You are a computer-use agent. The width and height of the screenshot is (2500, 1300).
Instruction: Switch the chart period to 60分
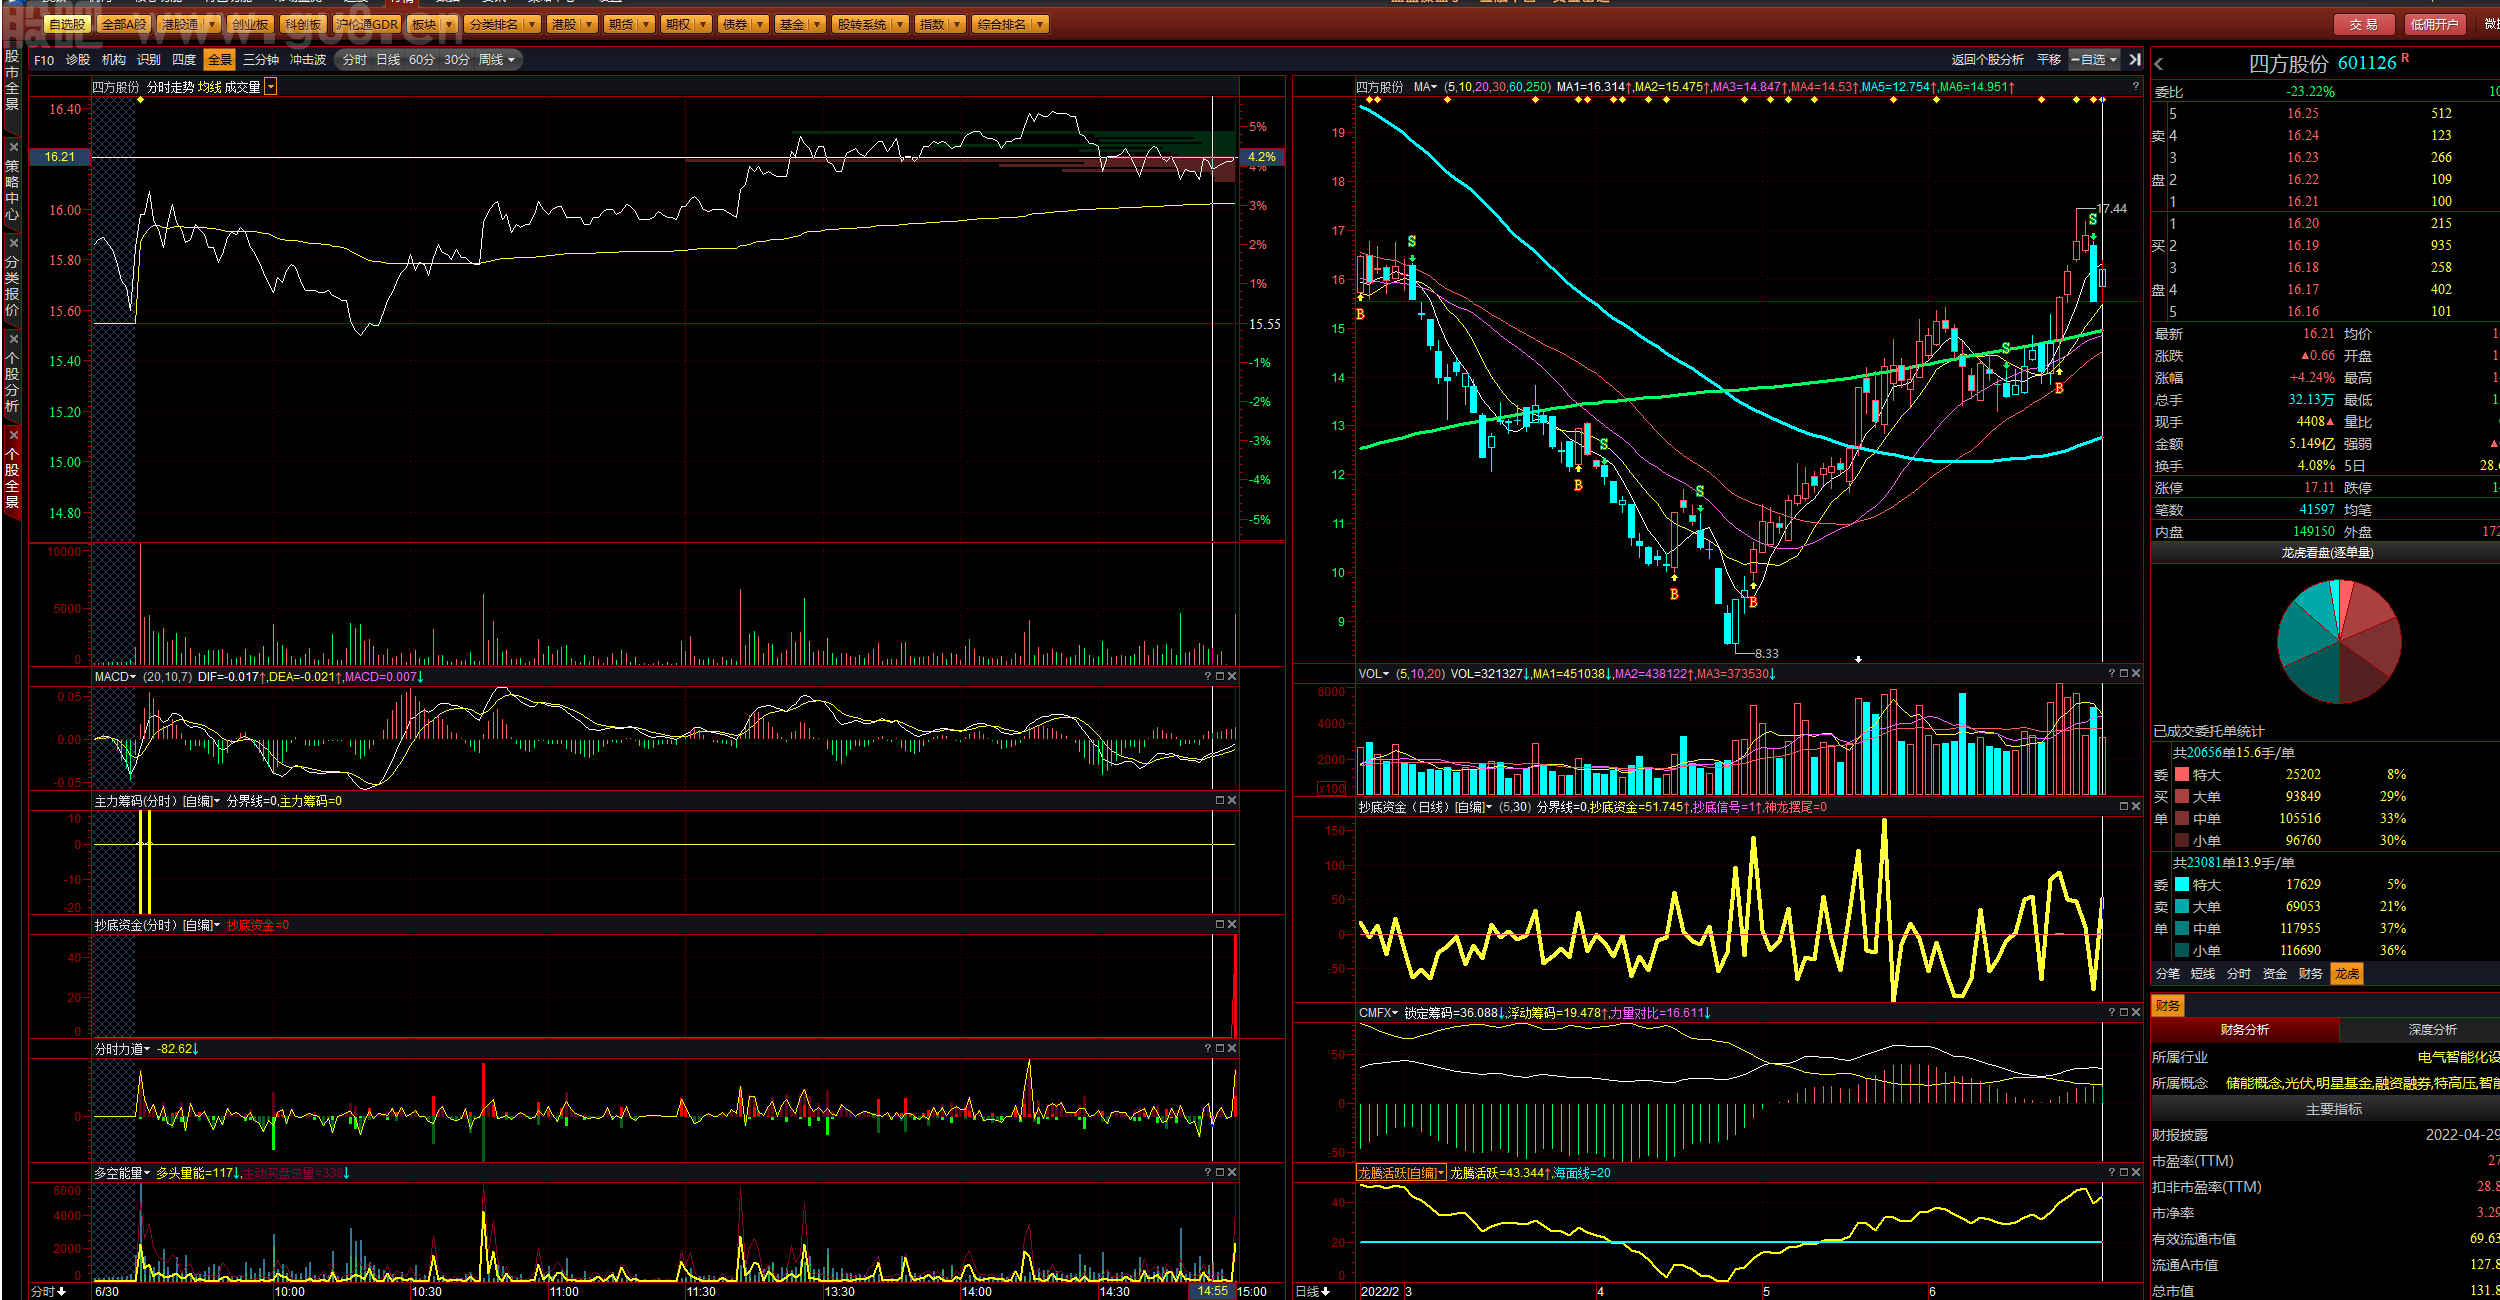pos(422,60)
